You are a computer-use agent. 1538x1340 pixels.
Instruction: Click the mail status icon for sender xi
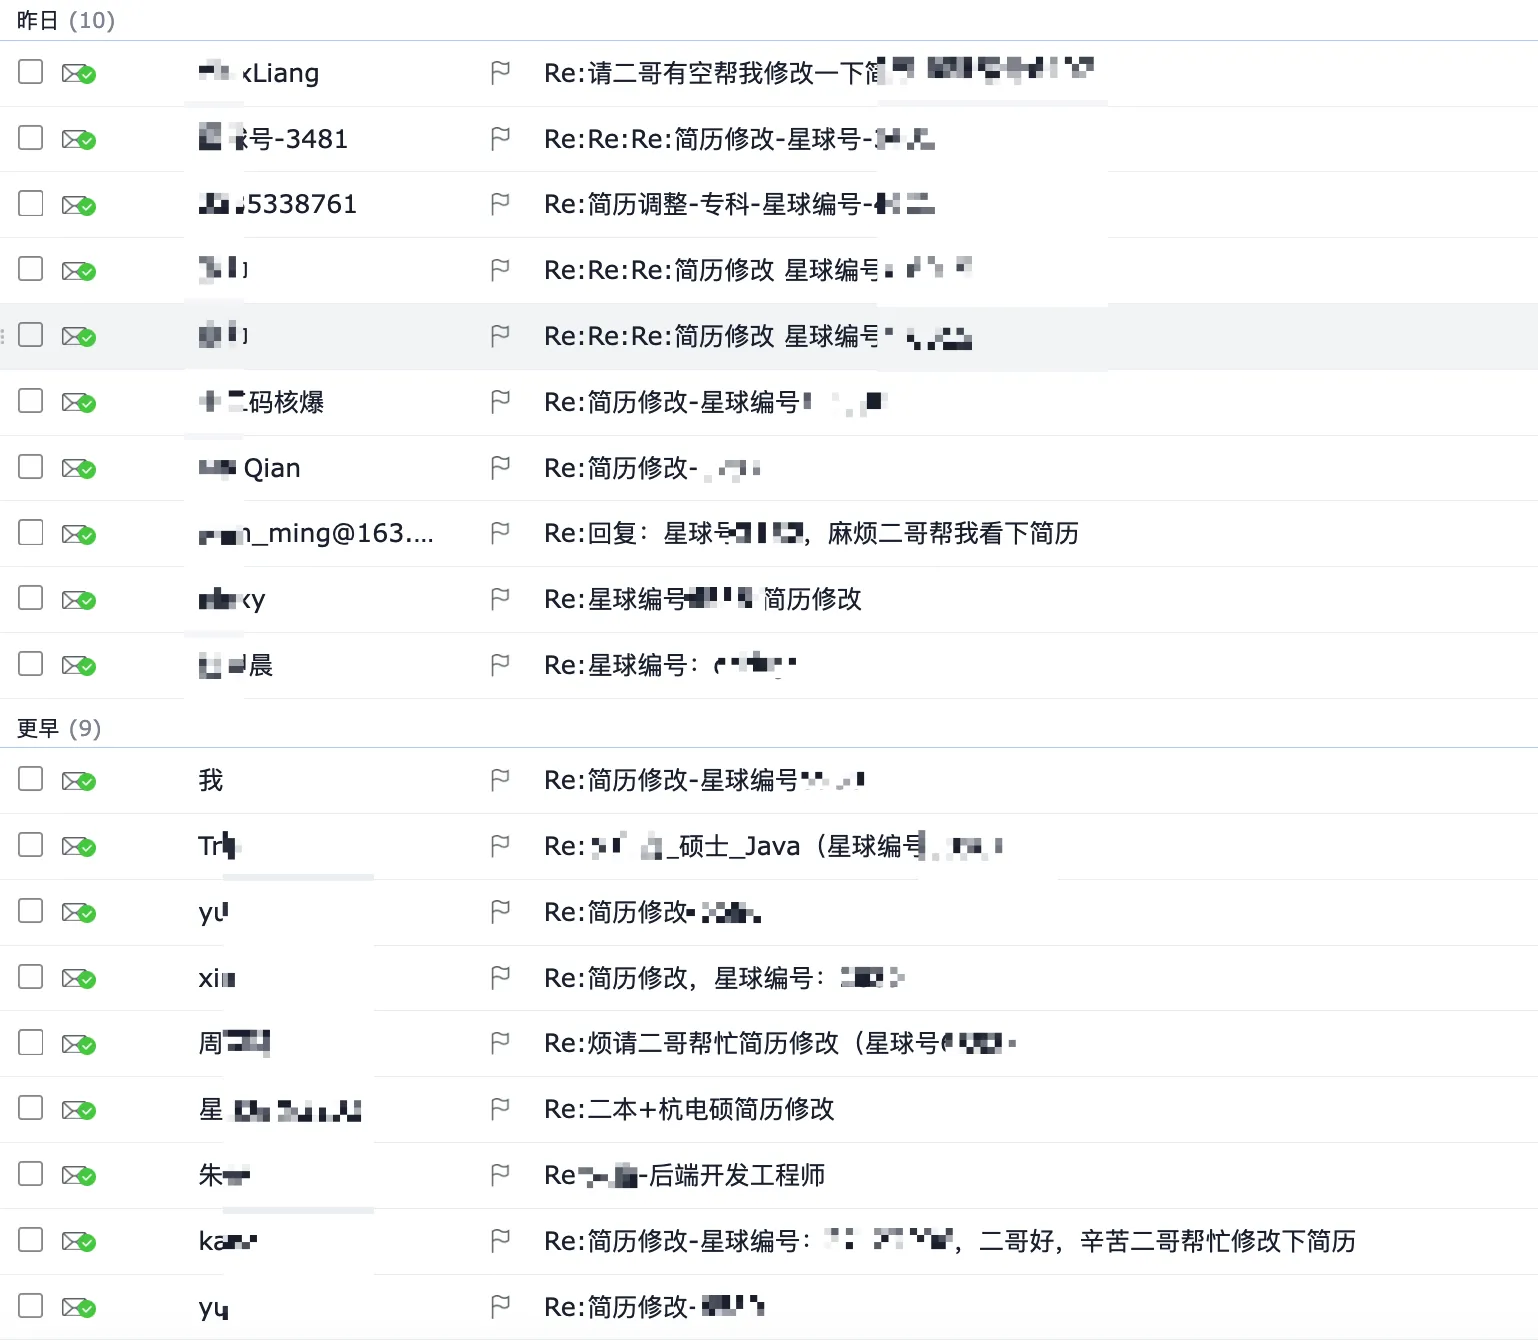79,978
